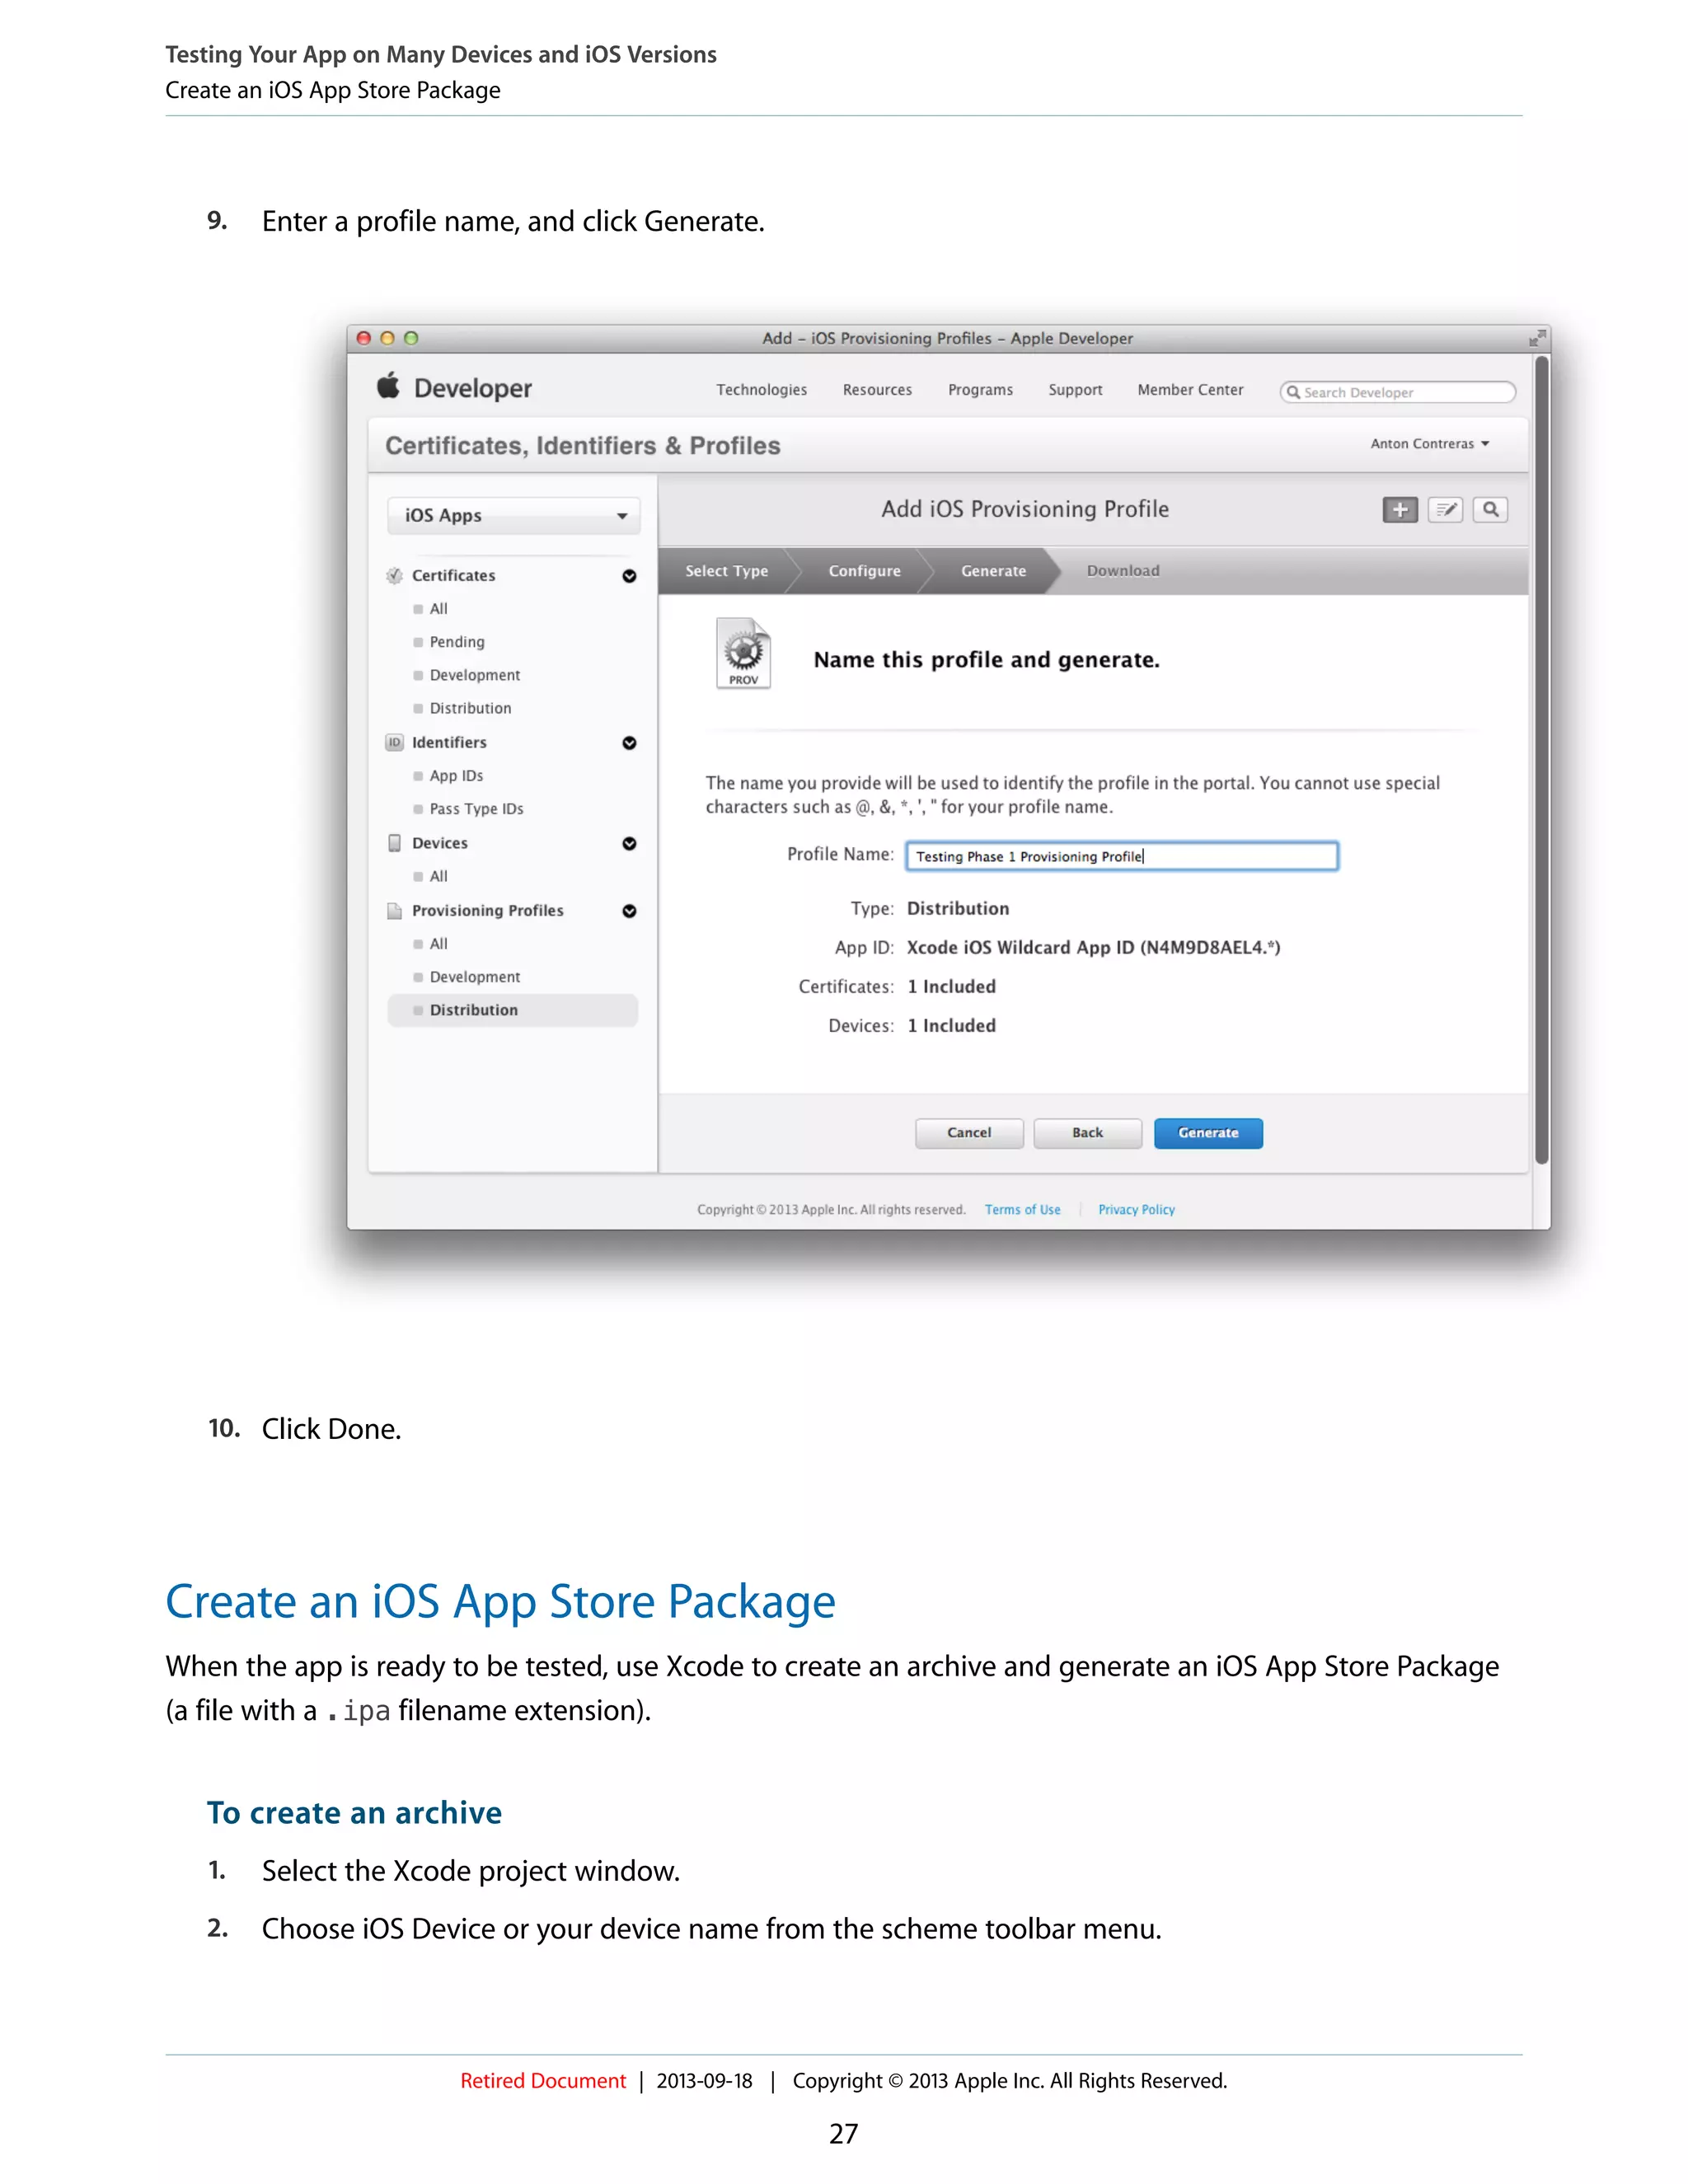The width and height of the screenshot is (1688, 2184).
Task: Click the Provisioning Profiles document icon
Action: (395, 910)
